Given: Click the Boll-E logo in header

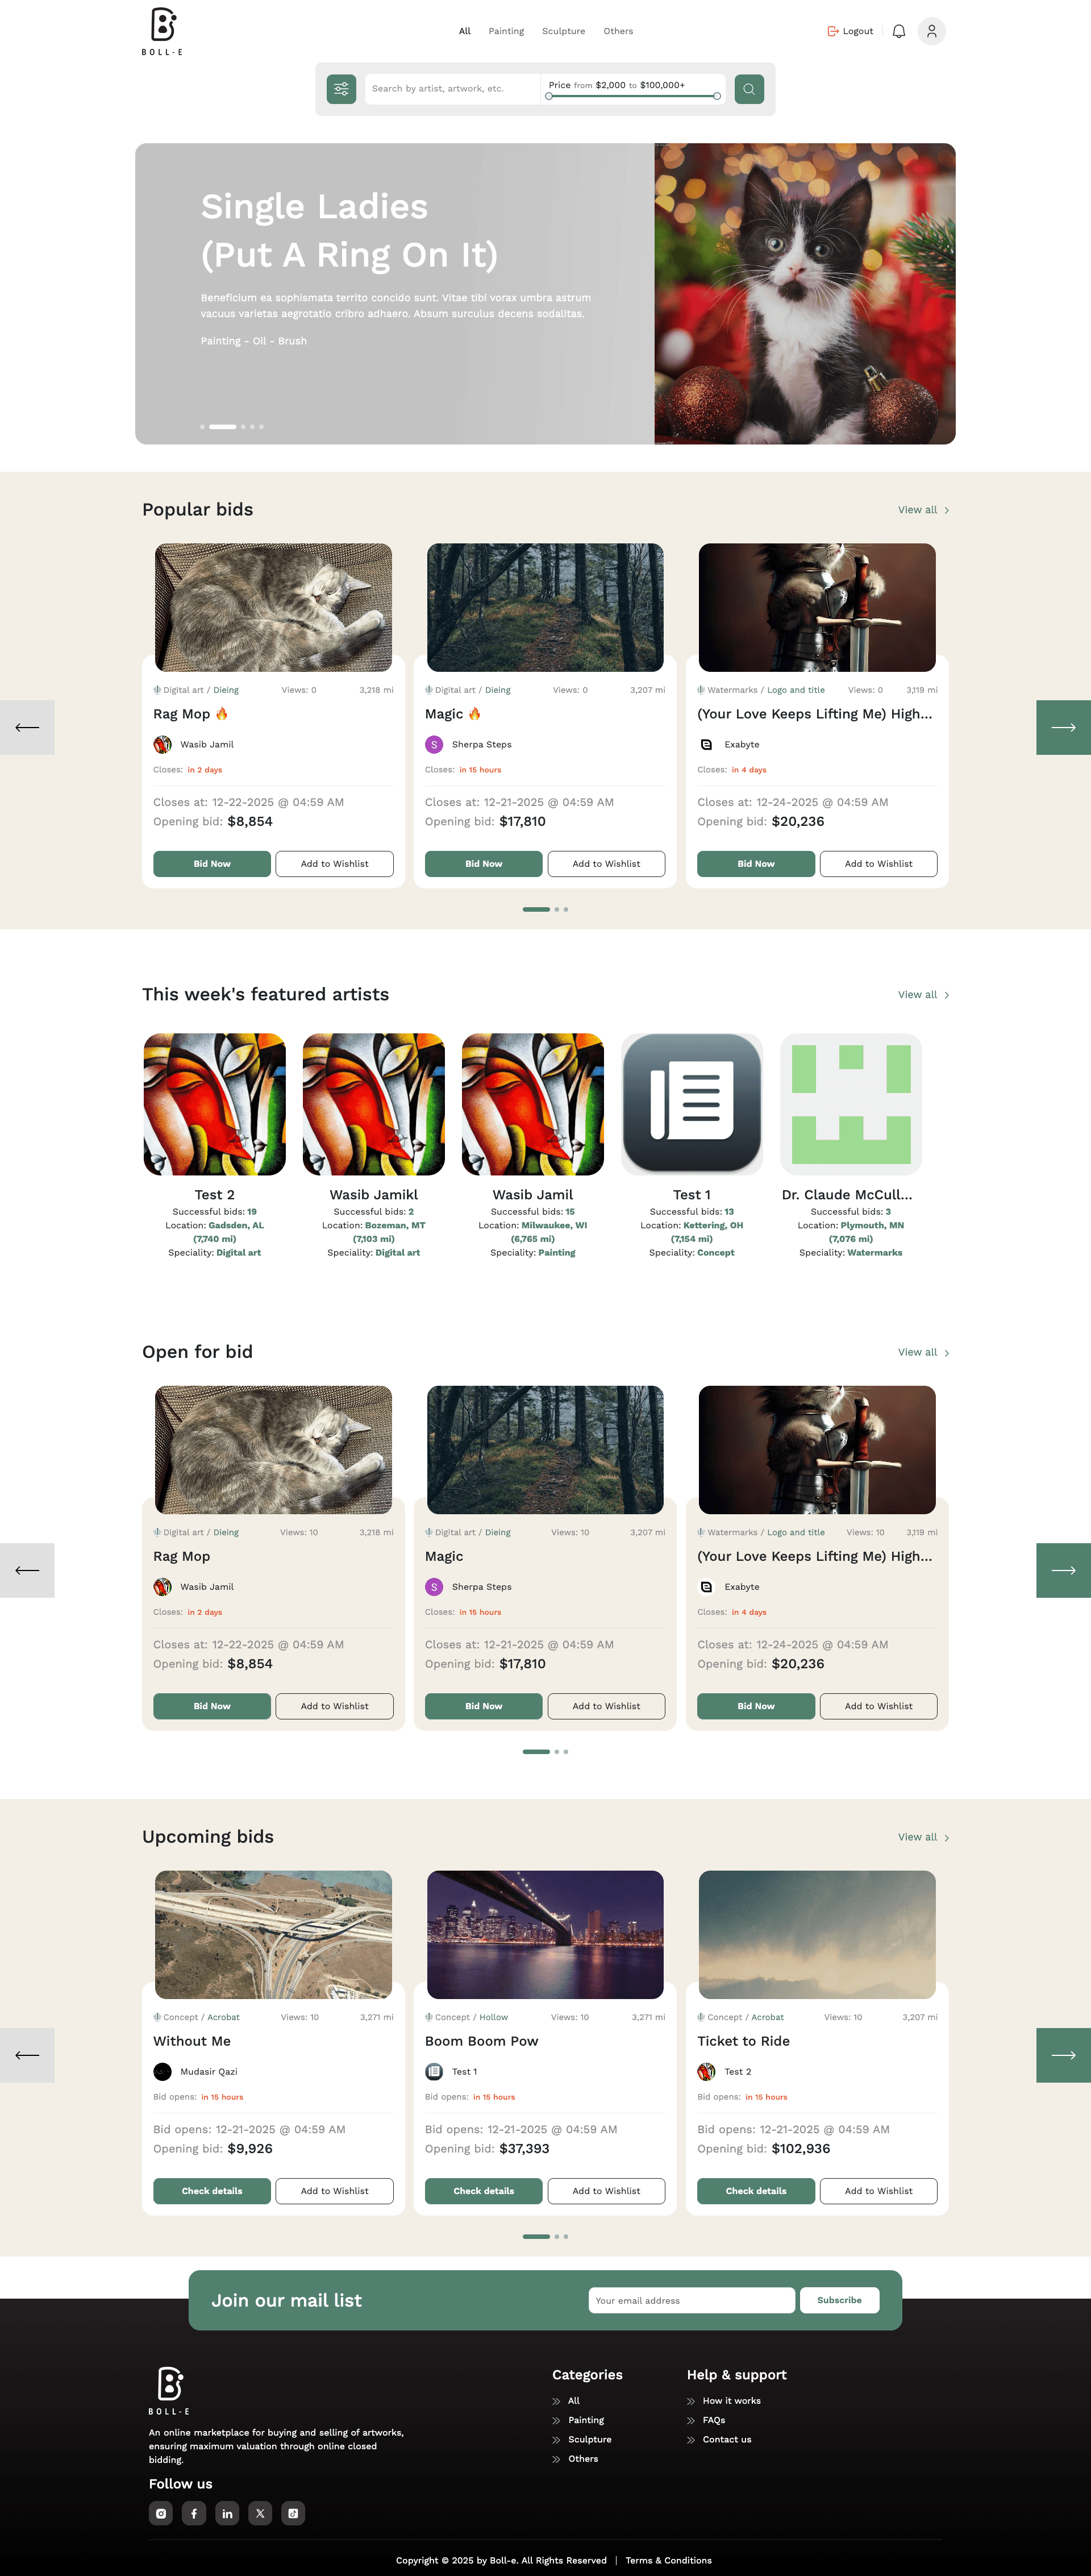Looking at the screenshot, I should point(163,31).
